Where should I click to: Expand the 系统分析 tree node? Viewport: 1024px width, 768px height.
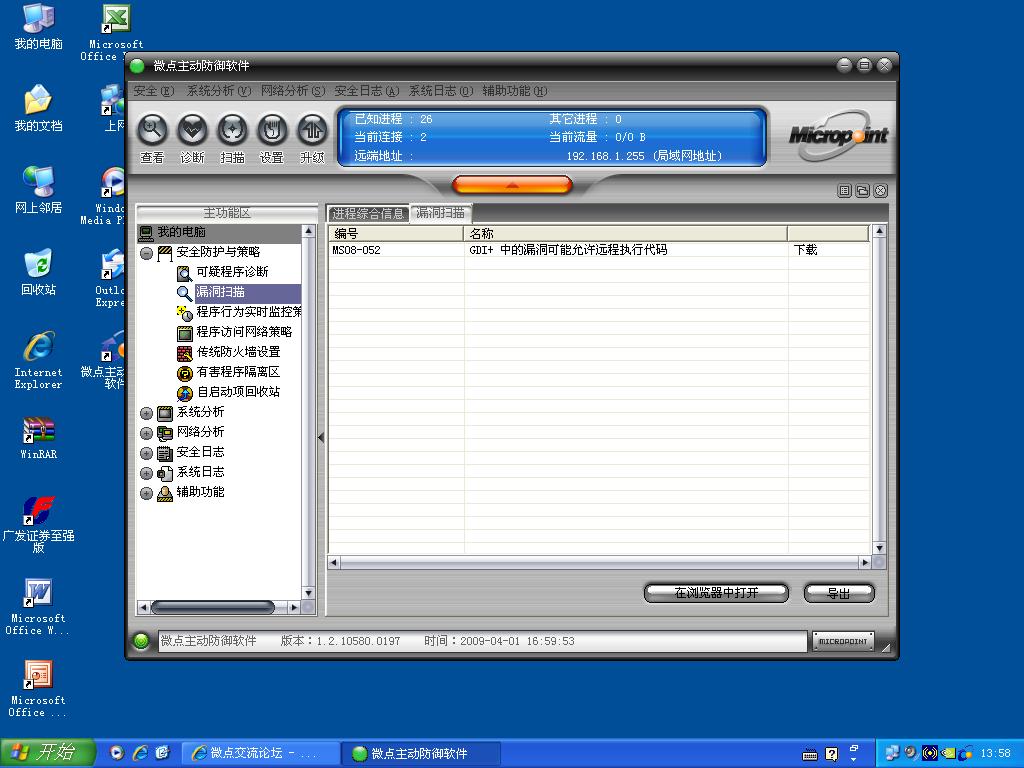click(x=146, y=413)
